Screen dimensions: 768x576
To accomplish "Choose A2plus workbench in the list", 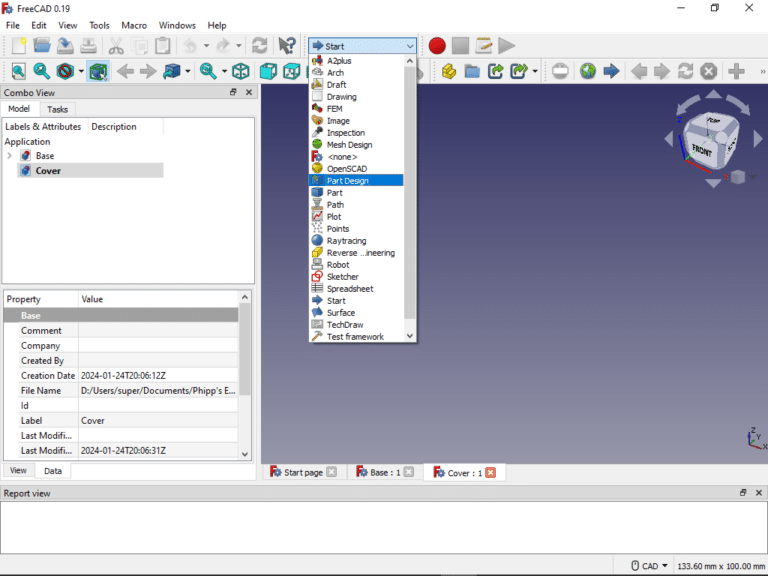I will pos(356,61).
